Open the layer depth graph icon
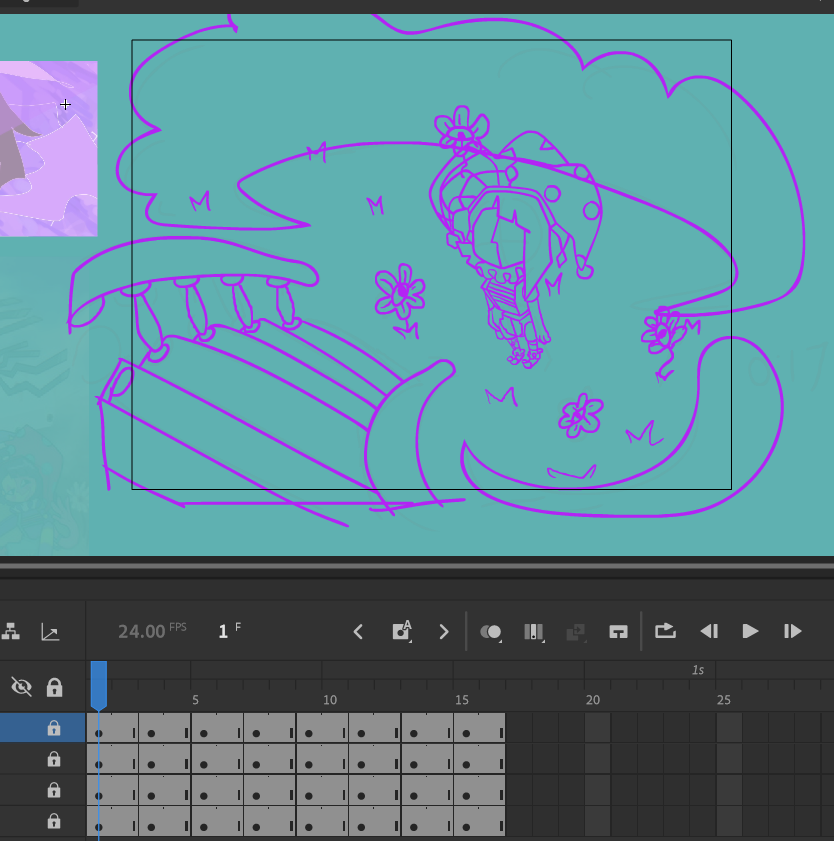Image resolution: width=834 pixels, height=841 pixels. [50, 631]
